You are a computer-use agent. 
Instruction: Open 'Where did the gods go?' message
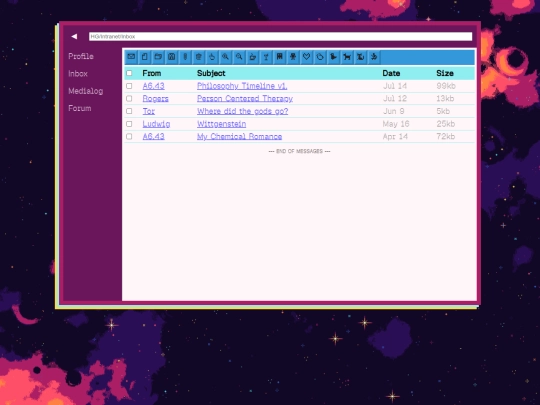242,111
